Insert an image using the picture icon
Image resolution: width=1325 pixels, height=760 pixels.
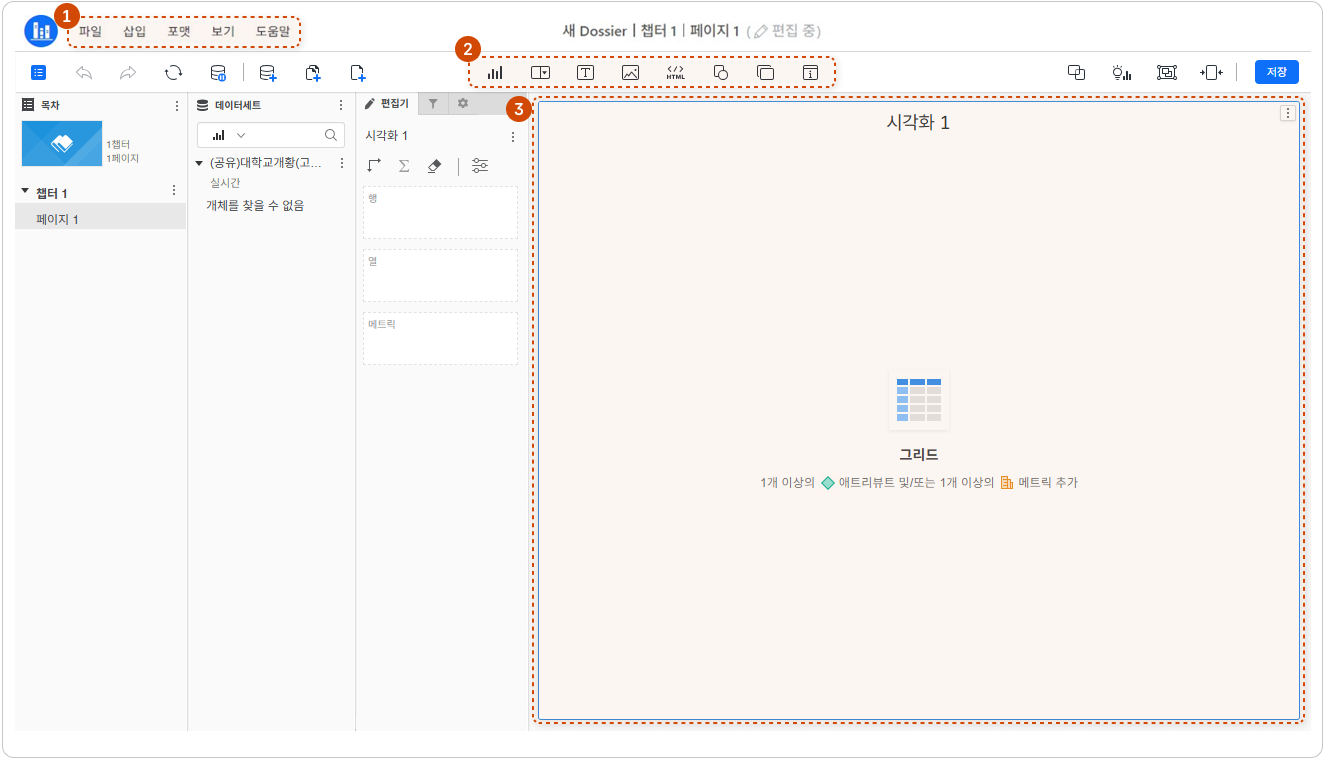pos(630,72)
